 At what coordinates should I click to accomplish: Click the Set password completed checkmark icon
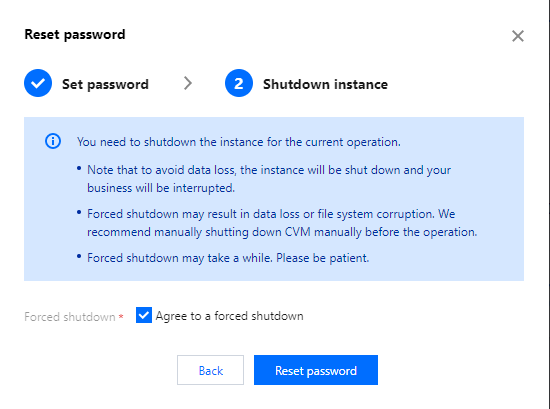pos(38,83)
